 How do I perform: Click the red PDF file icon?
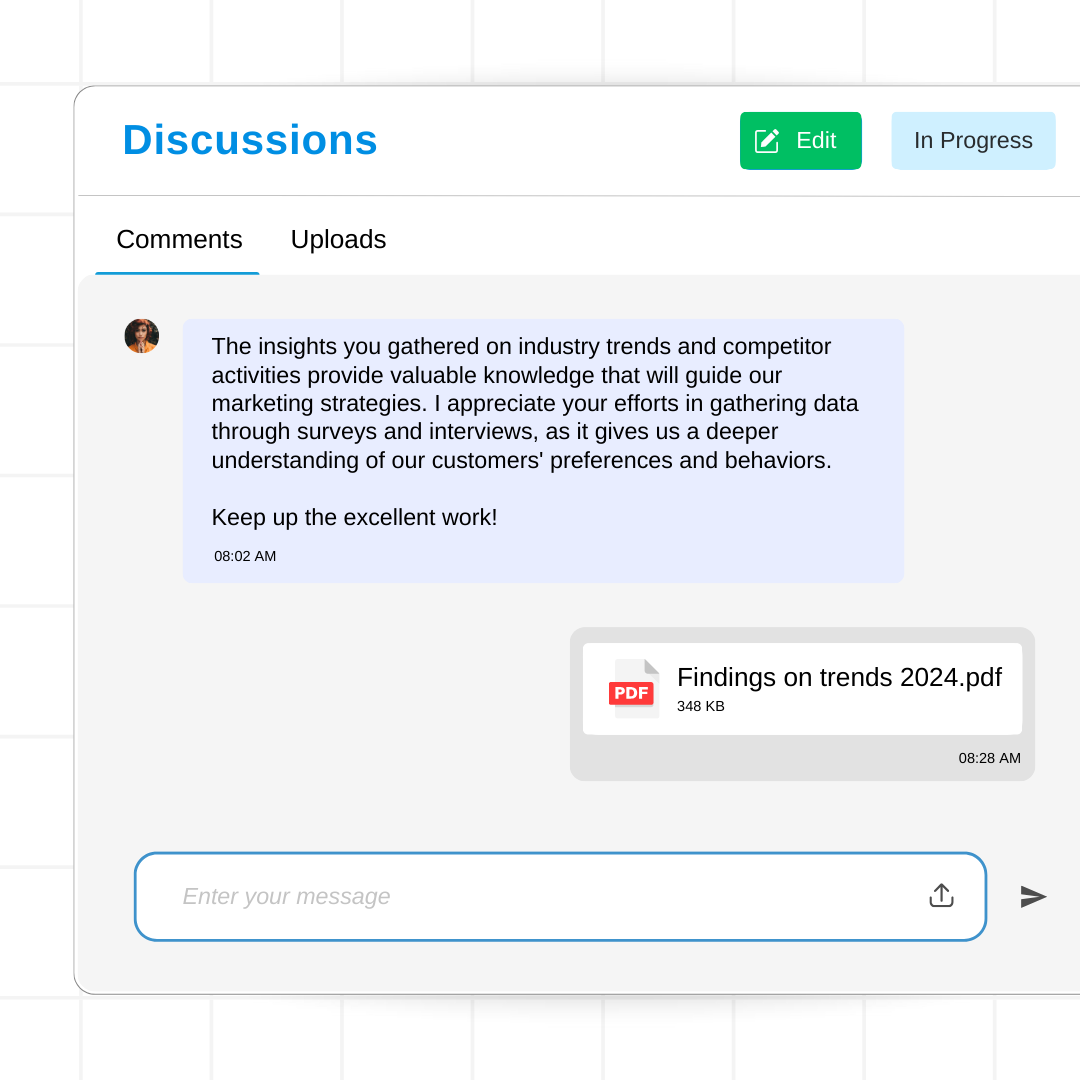pos(634,689)
